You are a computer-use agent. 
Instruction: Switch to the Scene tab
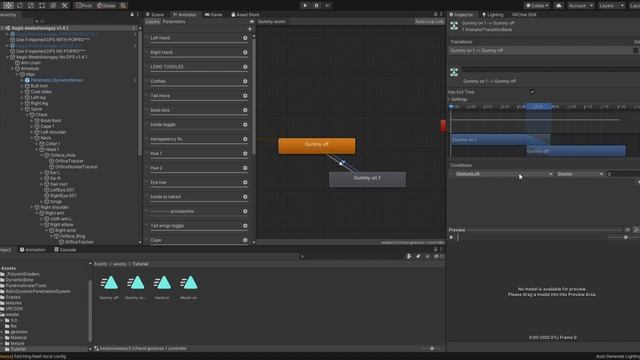coord(155,15)
